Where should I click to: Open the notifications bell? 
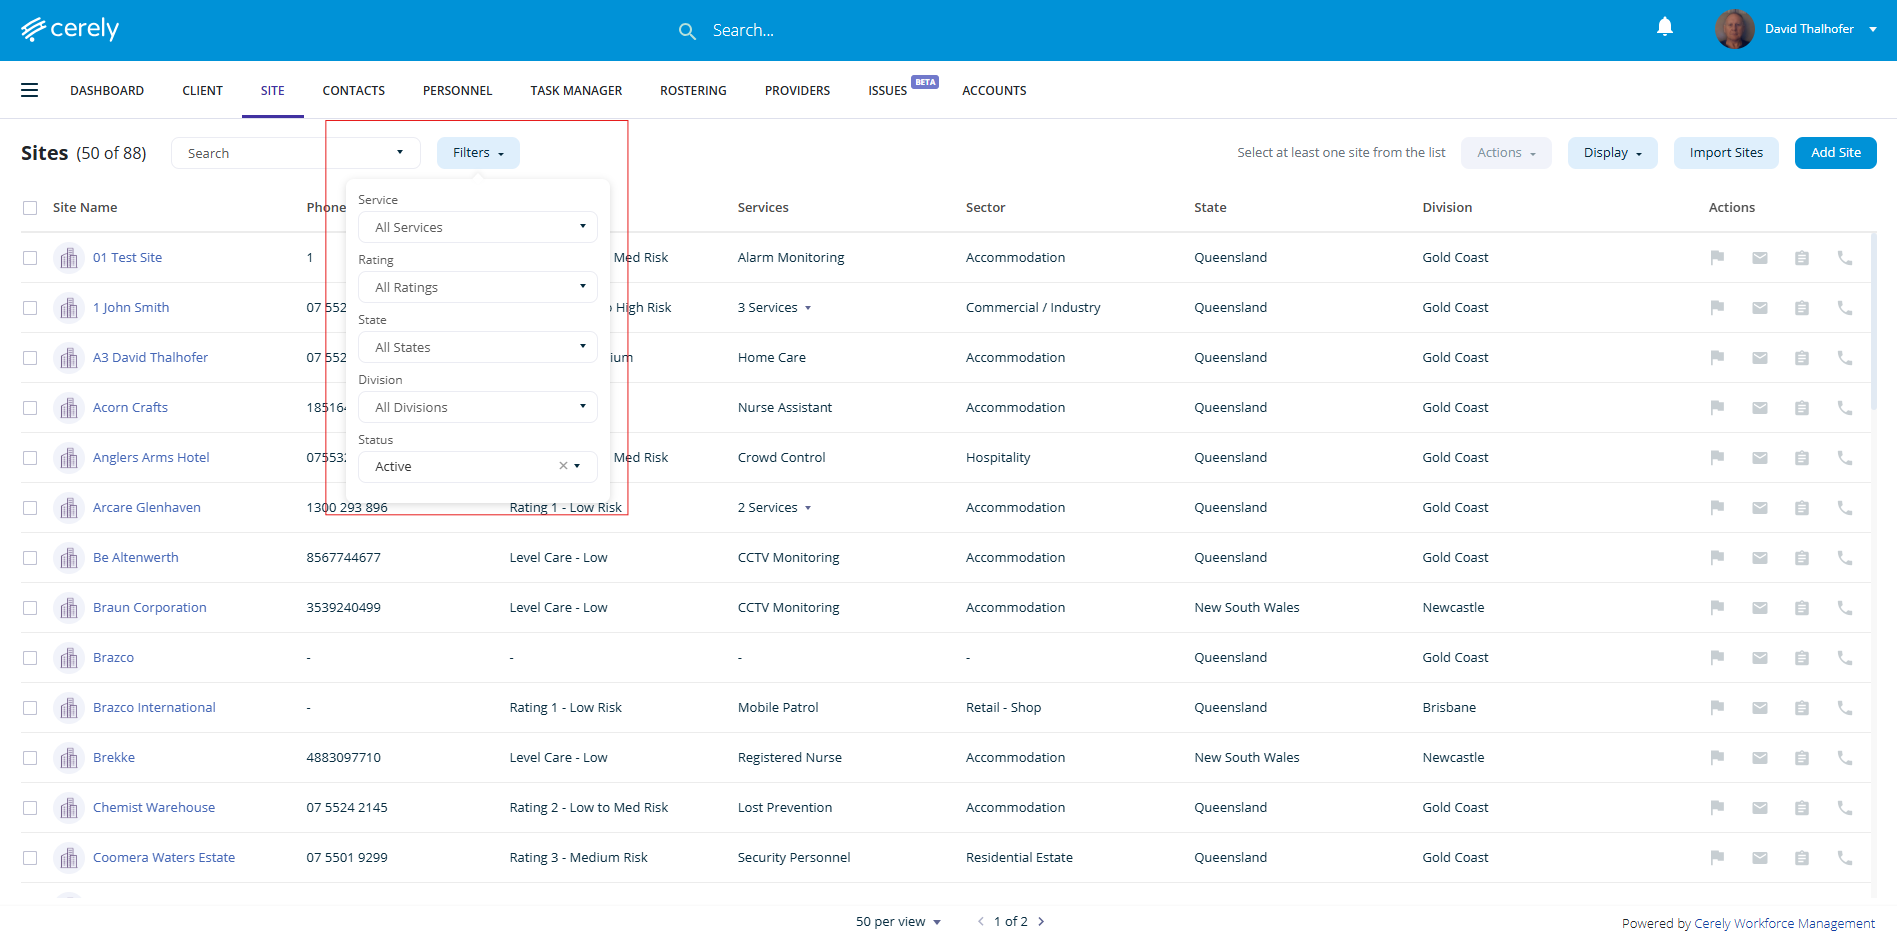[1665, 27]
